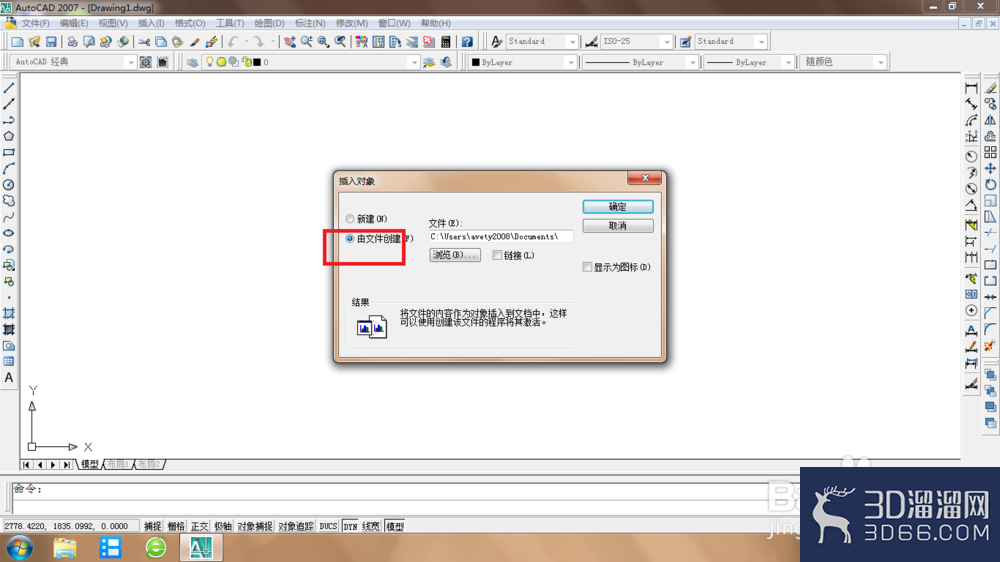Click the Workspace settings gear icon
The width and height of the screenshot is (1000, 562).
(146, 62)
